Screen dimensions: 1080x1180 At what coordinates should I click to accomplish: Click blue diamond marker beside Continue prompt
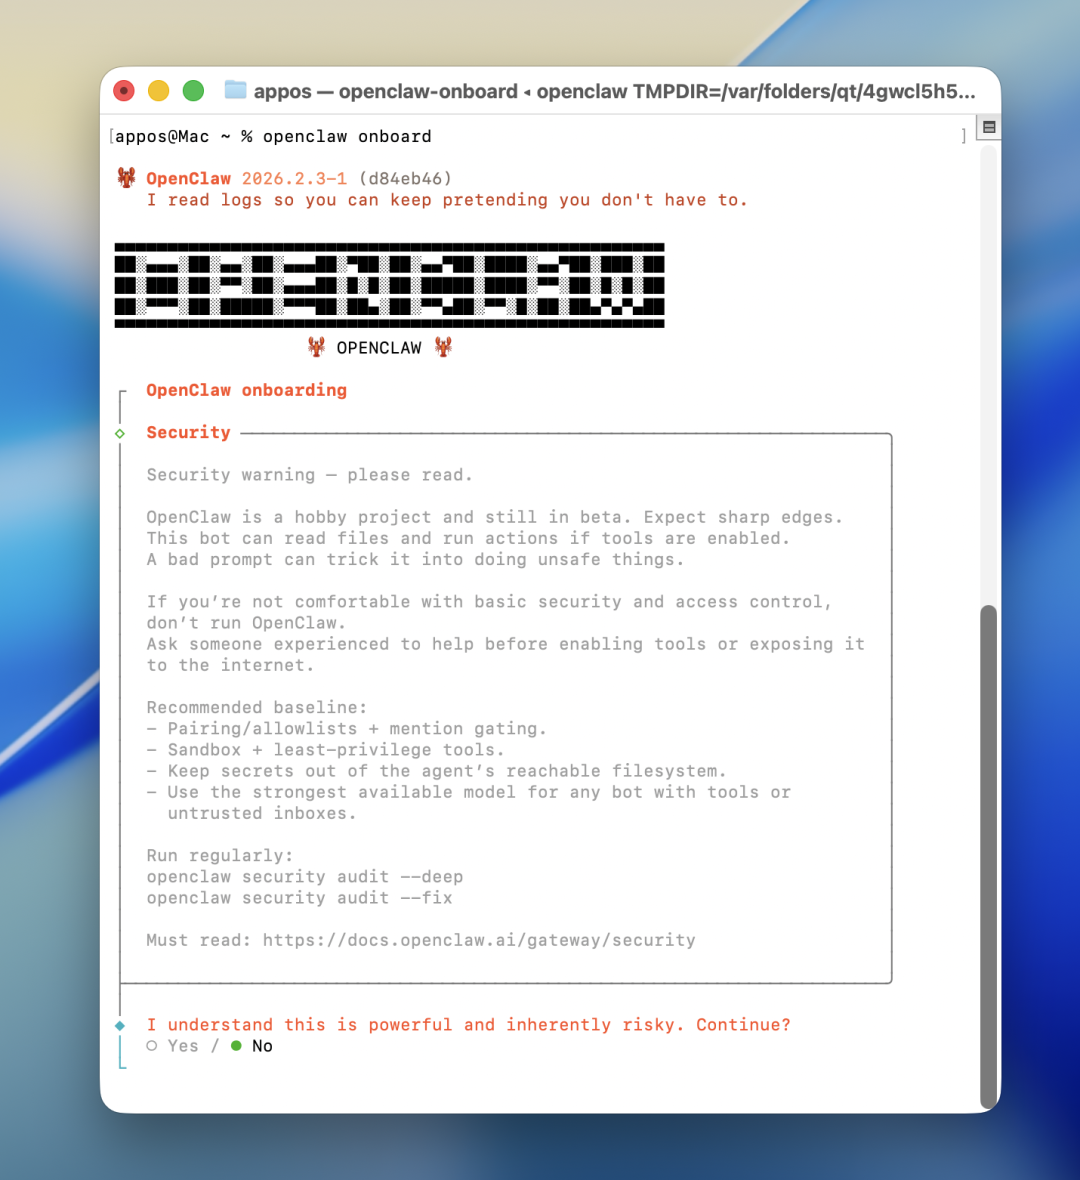click(120, 1025)
